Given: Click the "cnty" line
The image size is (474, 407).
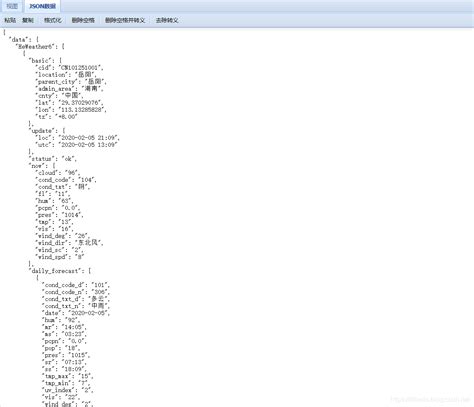Looking at the screenshot, I should pyautogui.click(x=59, y=96).
